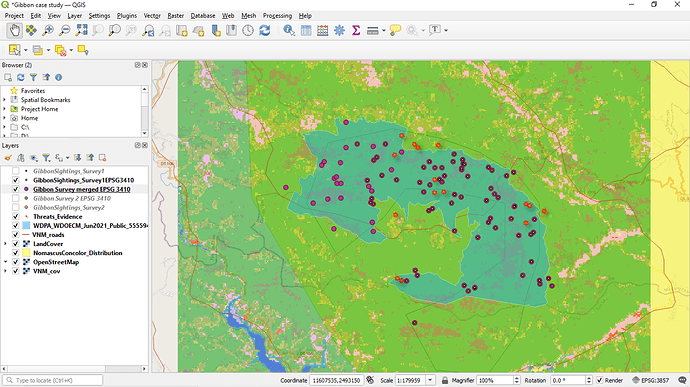Click the NomascusConcolor_Distribution yellow swatch
690x387 pixels.
coord(26,253)
